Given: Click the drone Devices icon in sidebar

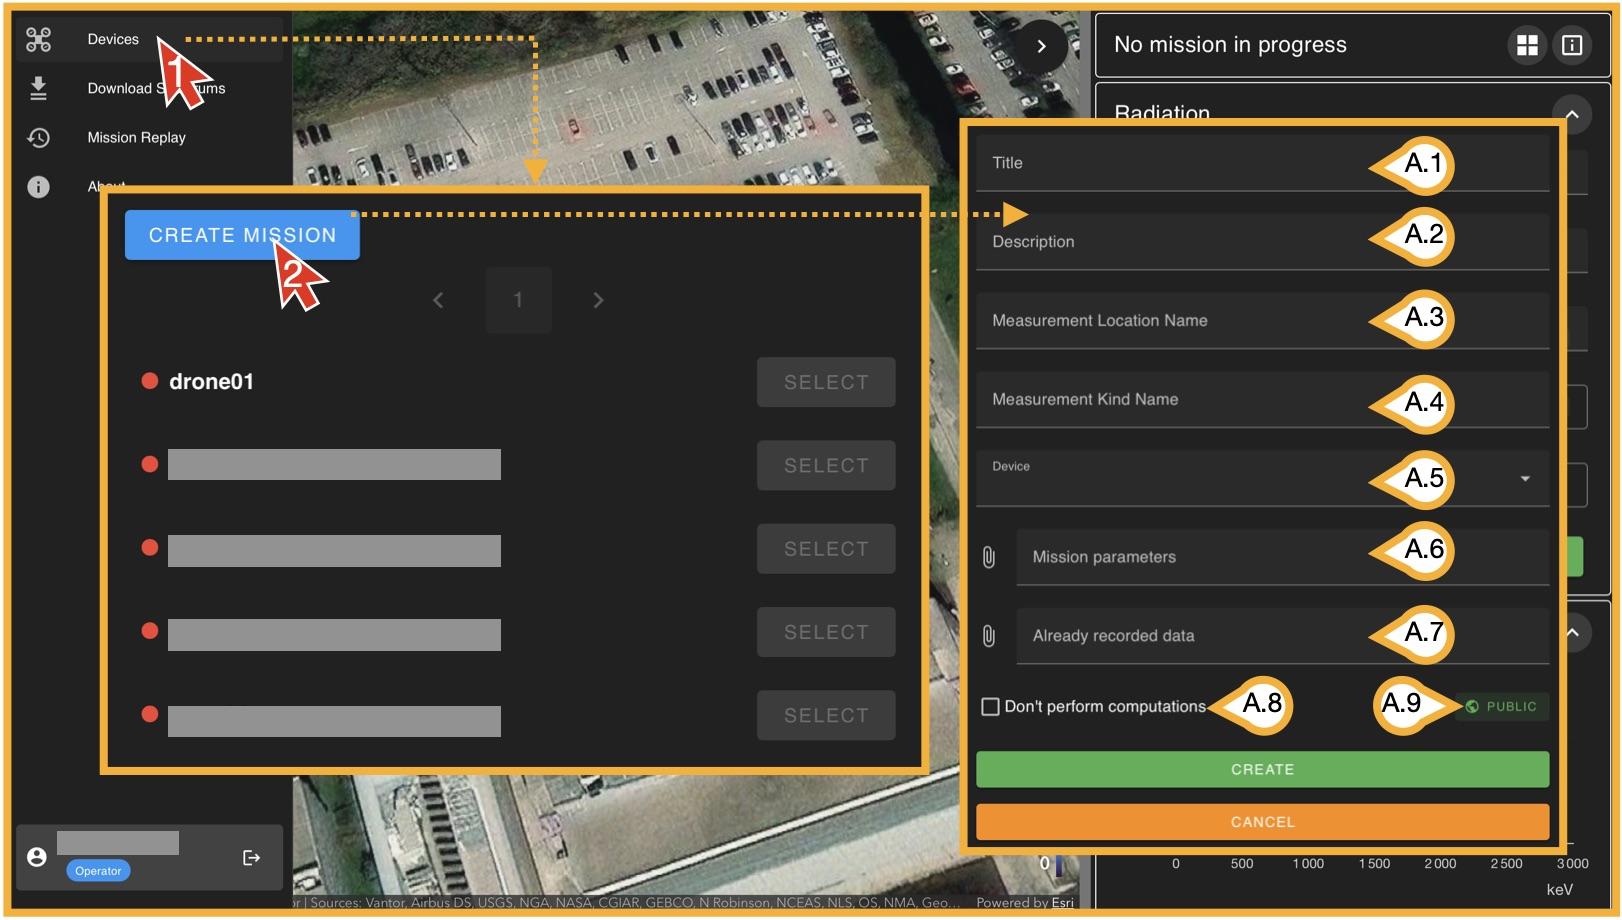Looking at the screenshot, I should click(38, 40).
